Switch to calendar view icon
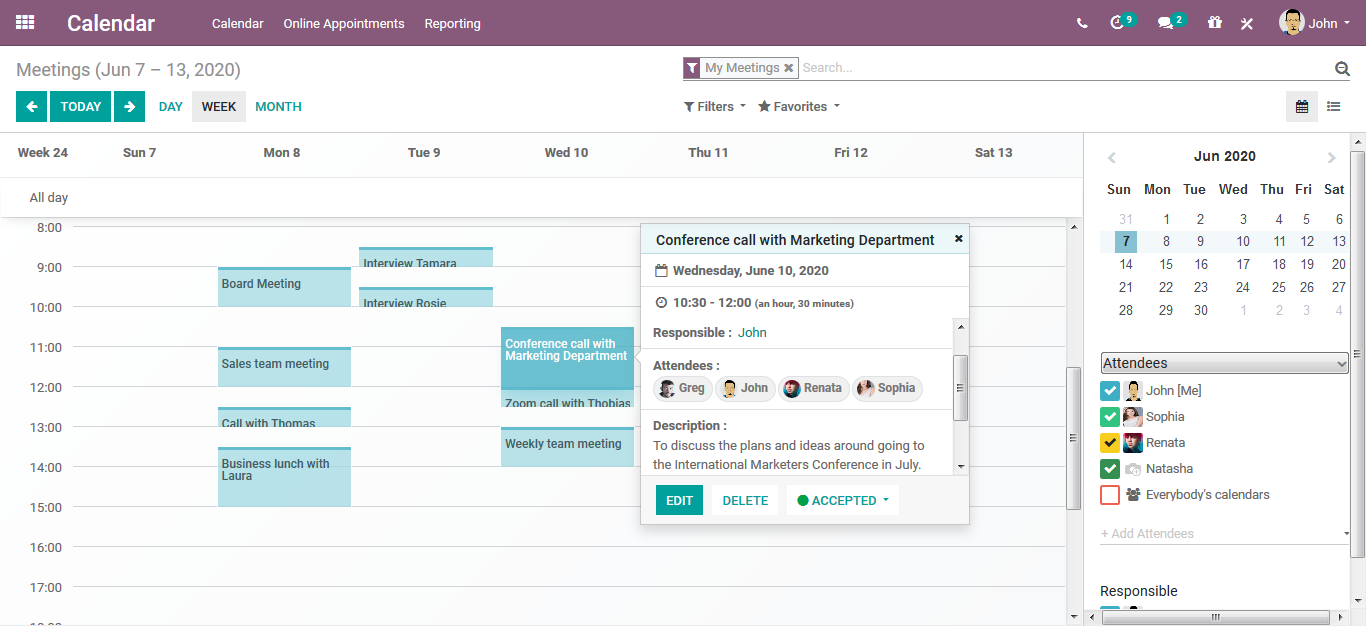The width and height of the screenshot is (1366, 626). (1302, 107)
